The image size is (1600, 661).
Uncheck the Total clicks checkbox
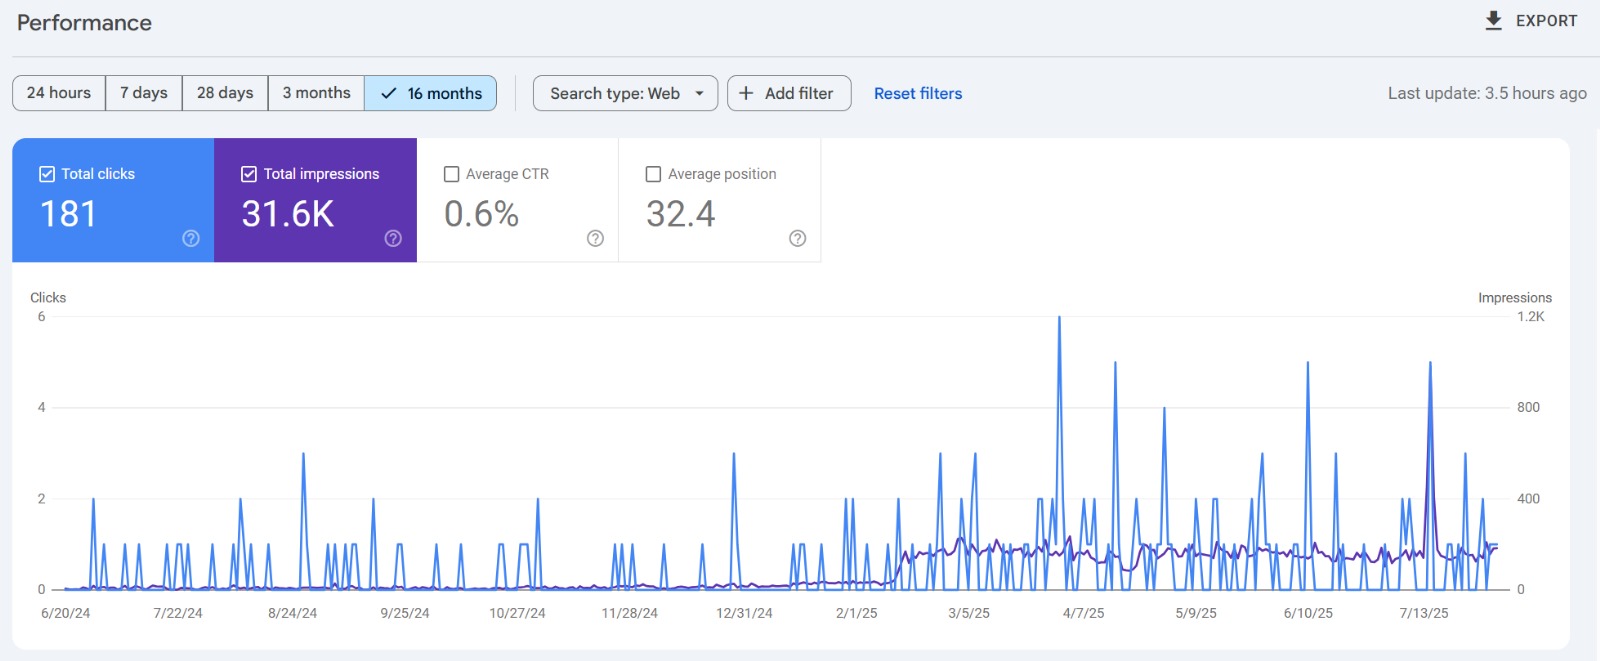pyautogui.click(x=47, y=174)
